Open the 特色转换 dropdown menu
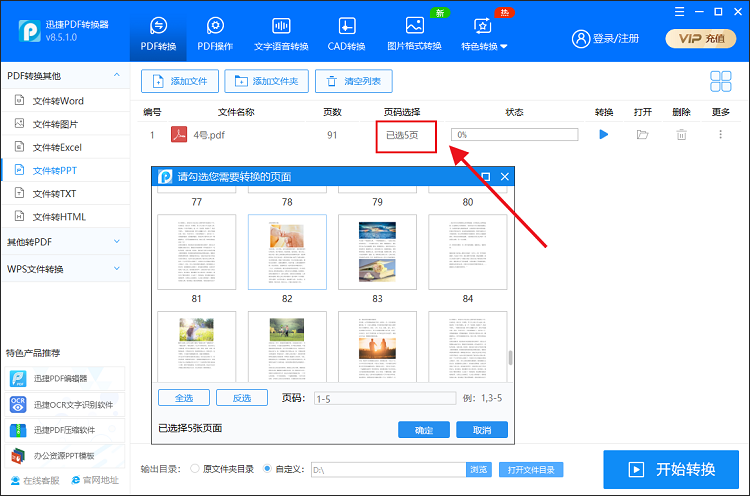Image resolution: width=750 pixels, height=496 pixels. (484, 32)
